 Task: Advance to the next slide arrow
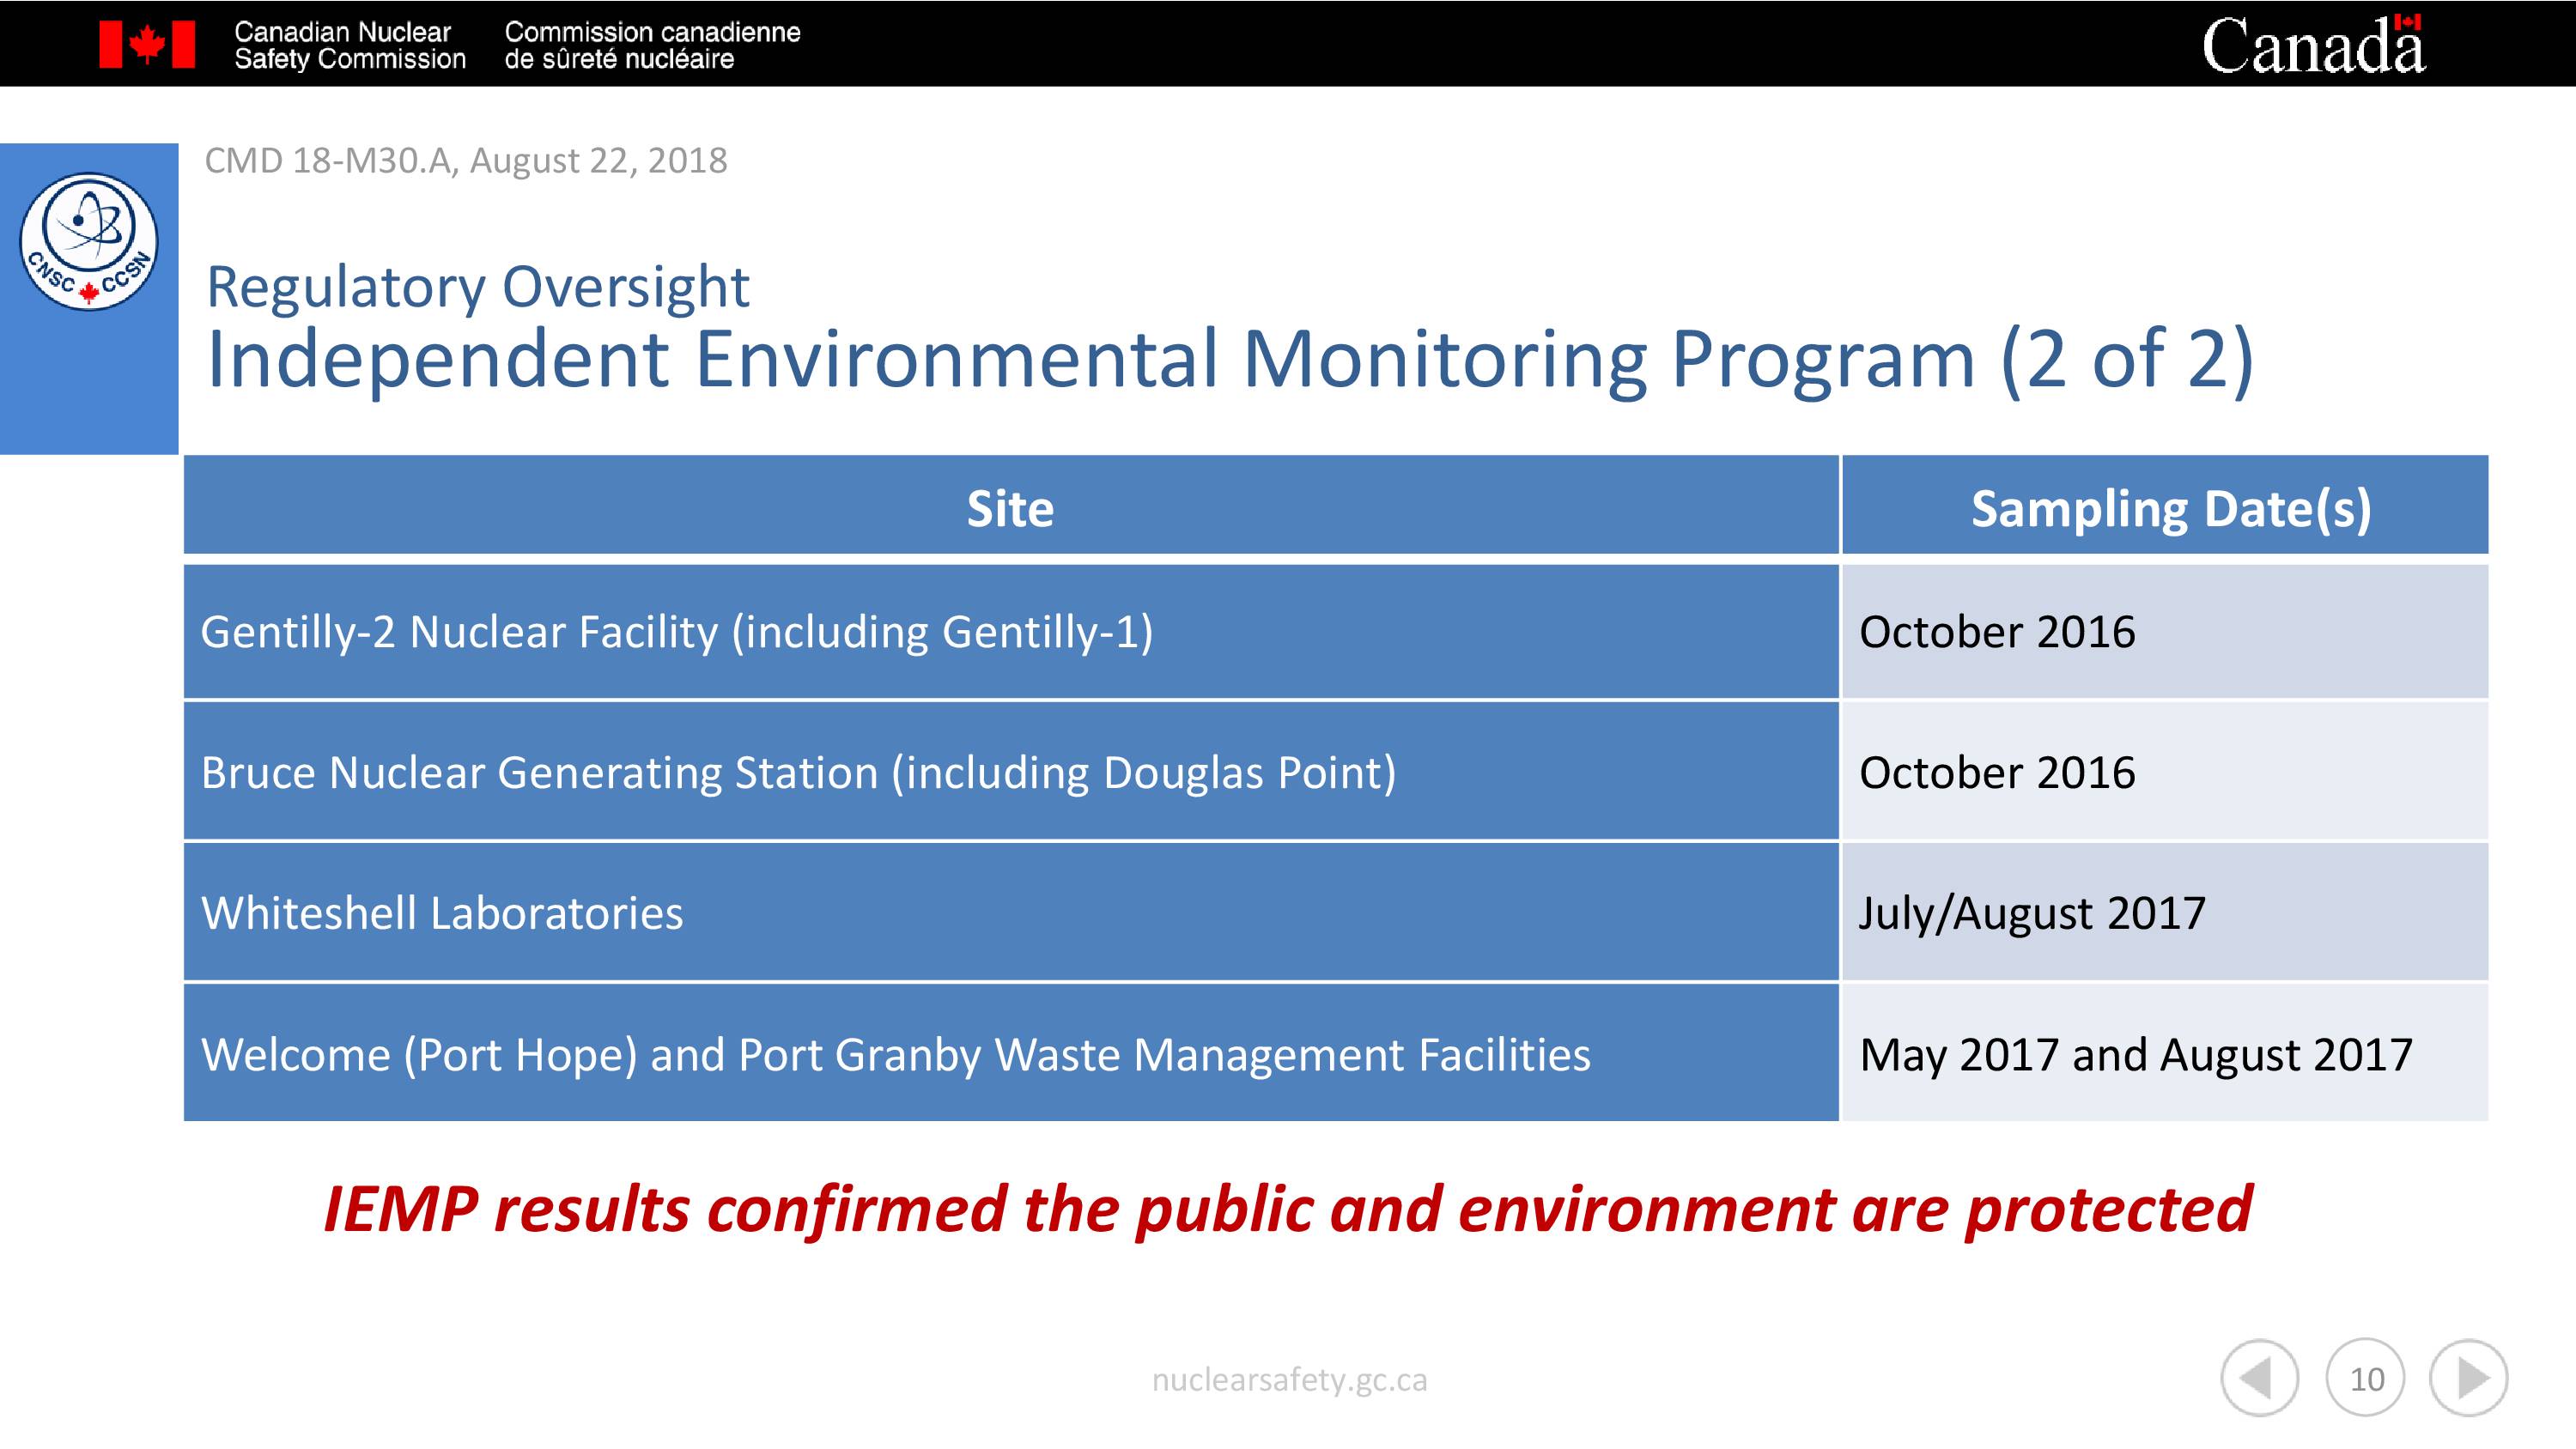tap(2469, 1378)
